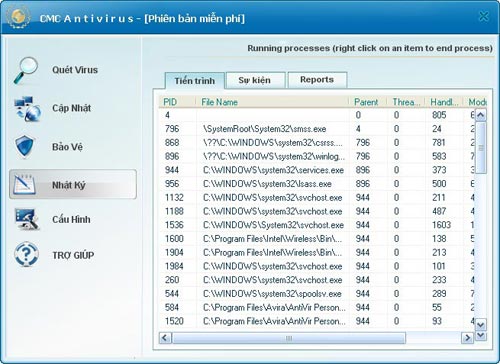Image resolution: width=500 pixels, height=364 pixels.
Task: Open the Quét Virus section
Action: tap(75, 70)
